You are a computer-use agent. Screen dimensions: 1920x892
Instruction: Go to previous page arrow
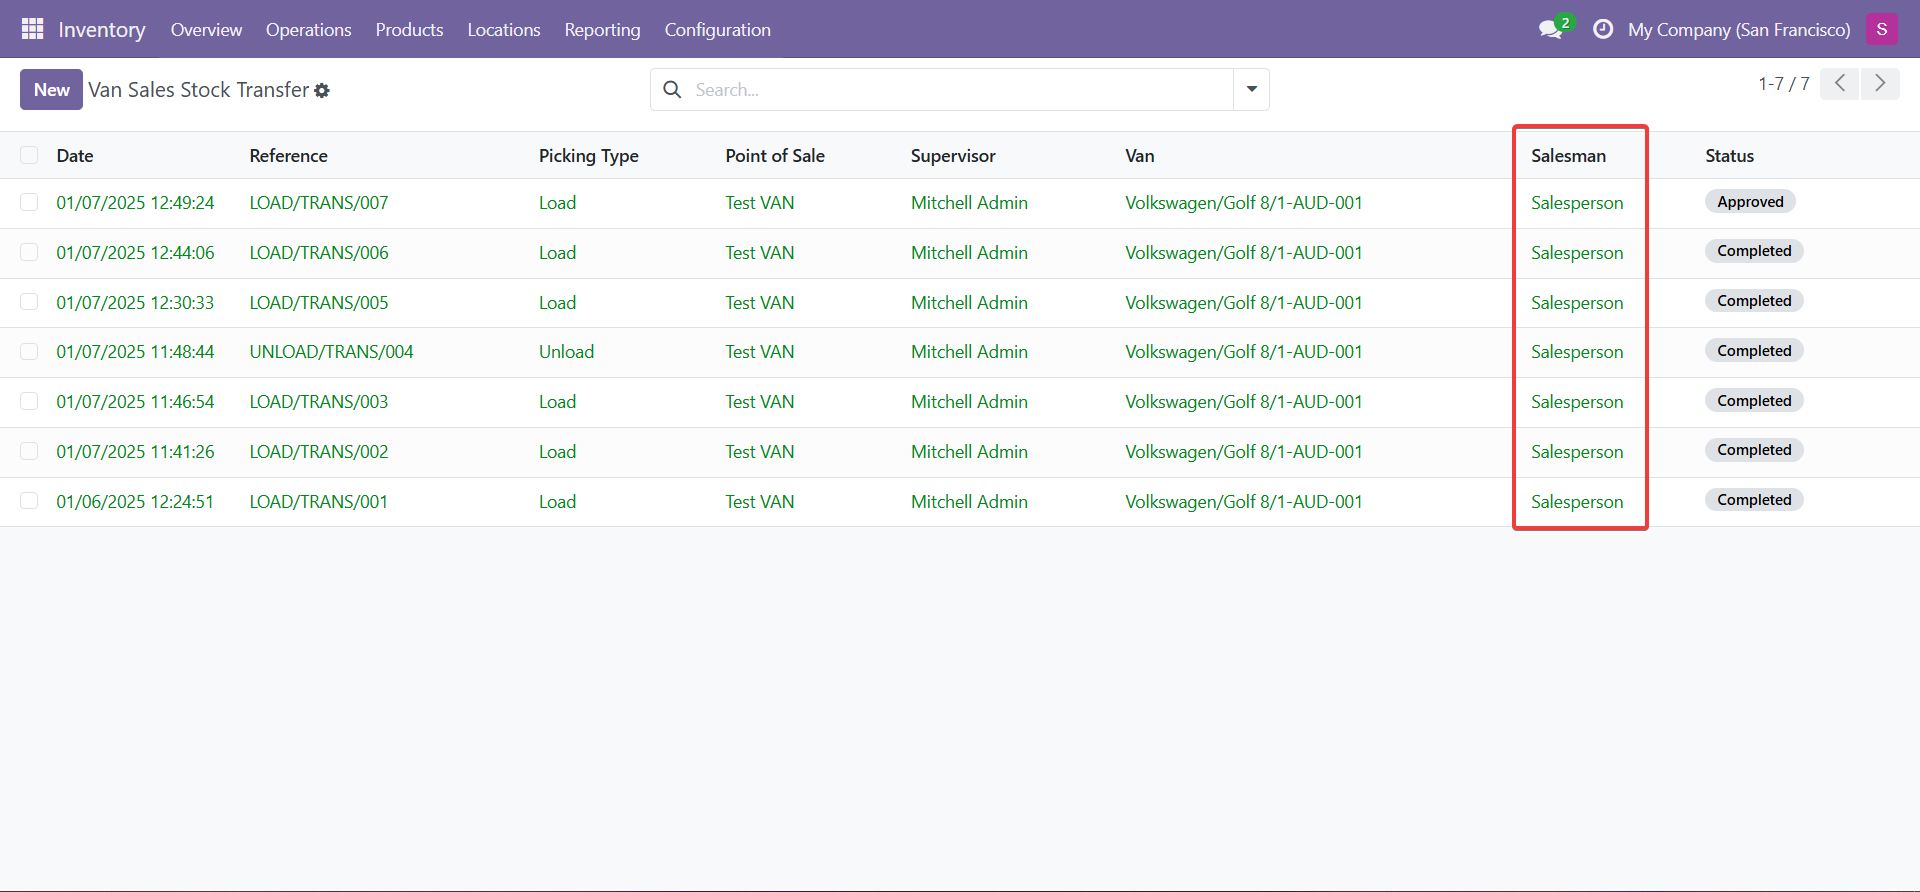point(1839,84)
